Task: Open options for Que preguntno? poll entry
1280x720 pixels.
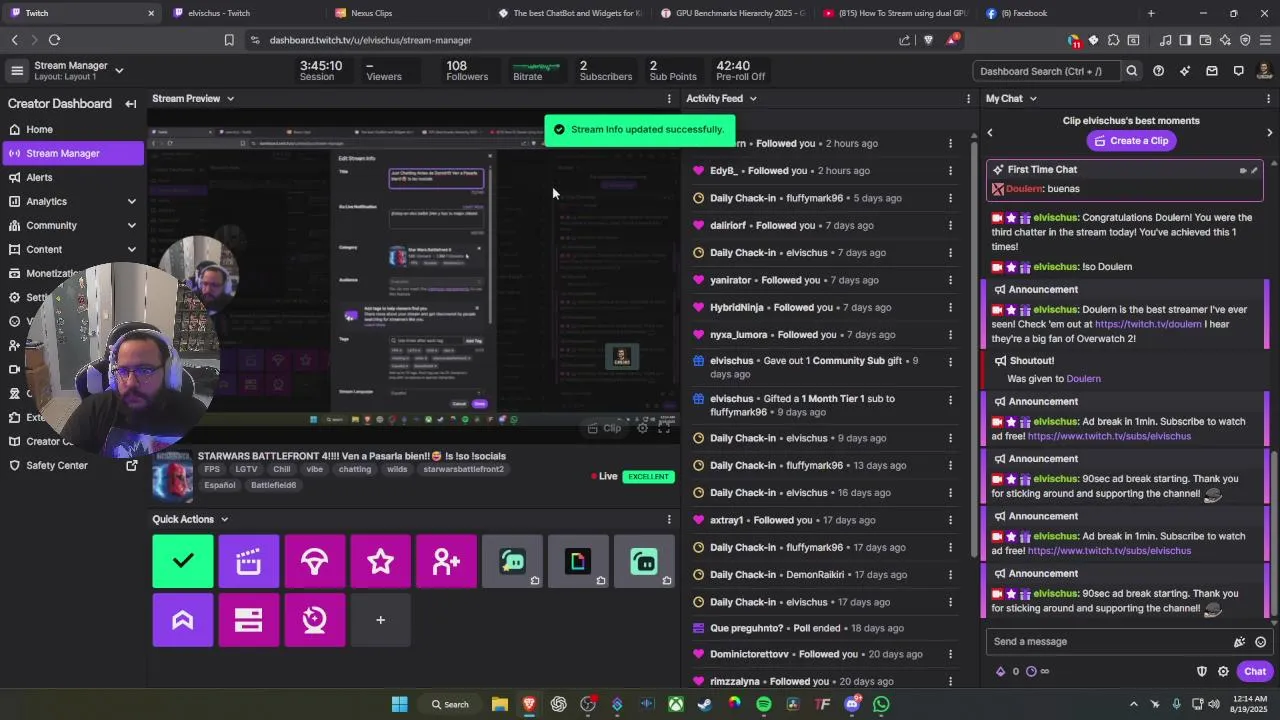Action: click(950, 629)
